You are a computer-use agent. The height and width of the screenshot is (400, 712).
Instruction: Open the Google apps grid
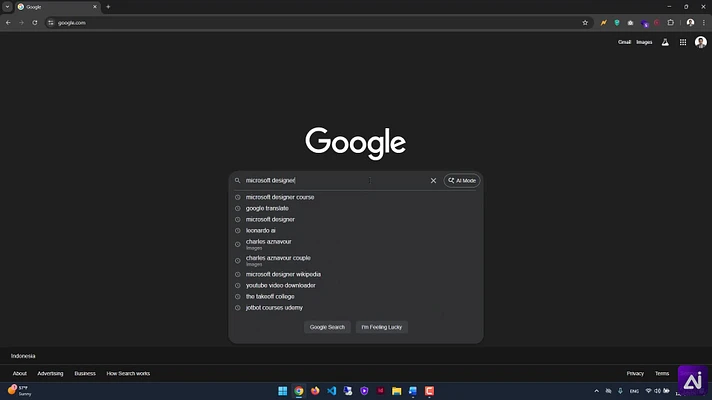(x=683, y=42)
